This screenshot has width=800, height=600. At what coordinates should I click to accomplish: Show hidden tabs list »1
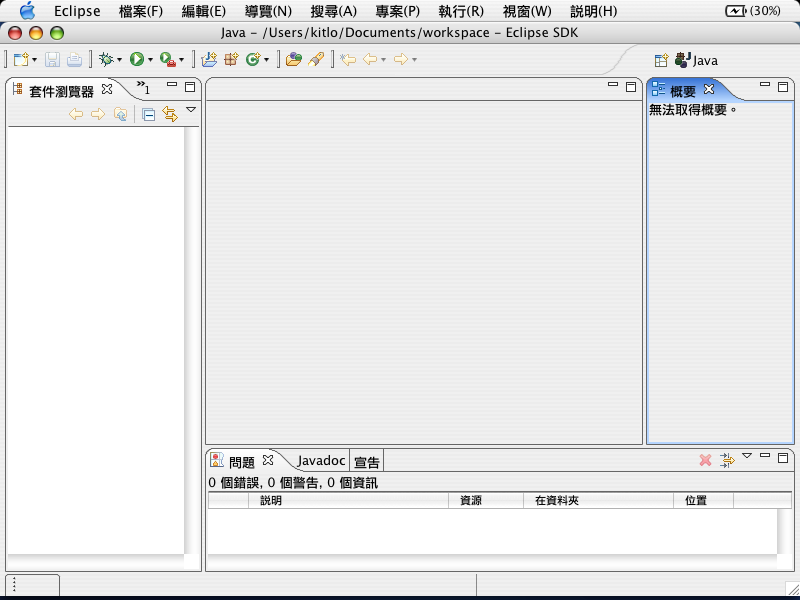click(x=143, y=88)
